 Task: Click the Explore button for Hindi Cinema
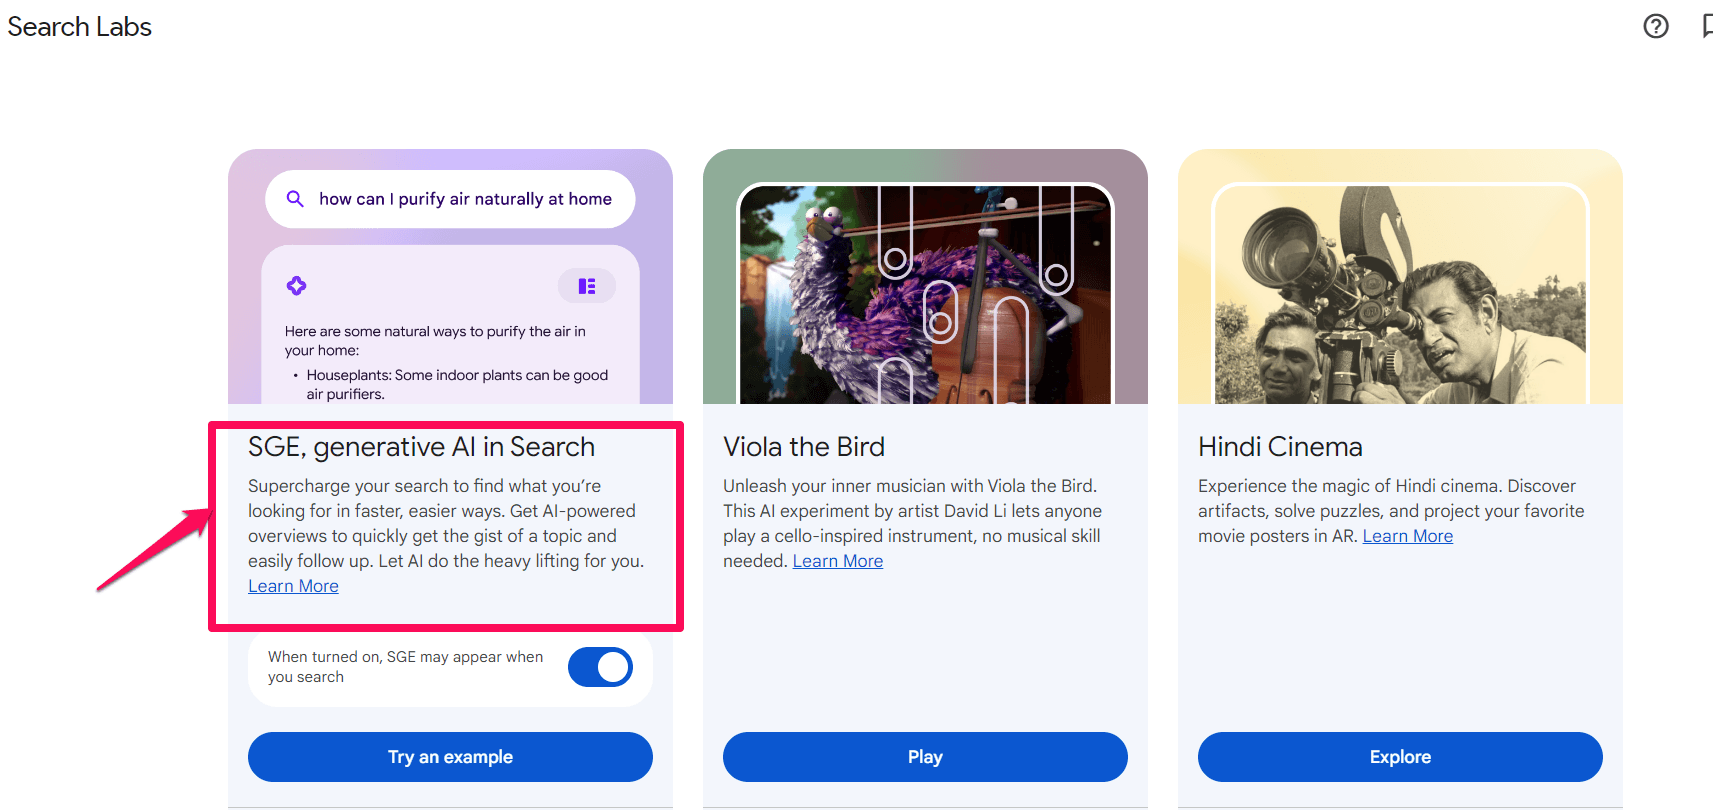coord(1400,757)
